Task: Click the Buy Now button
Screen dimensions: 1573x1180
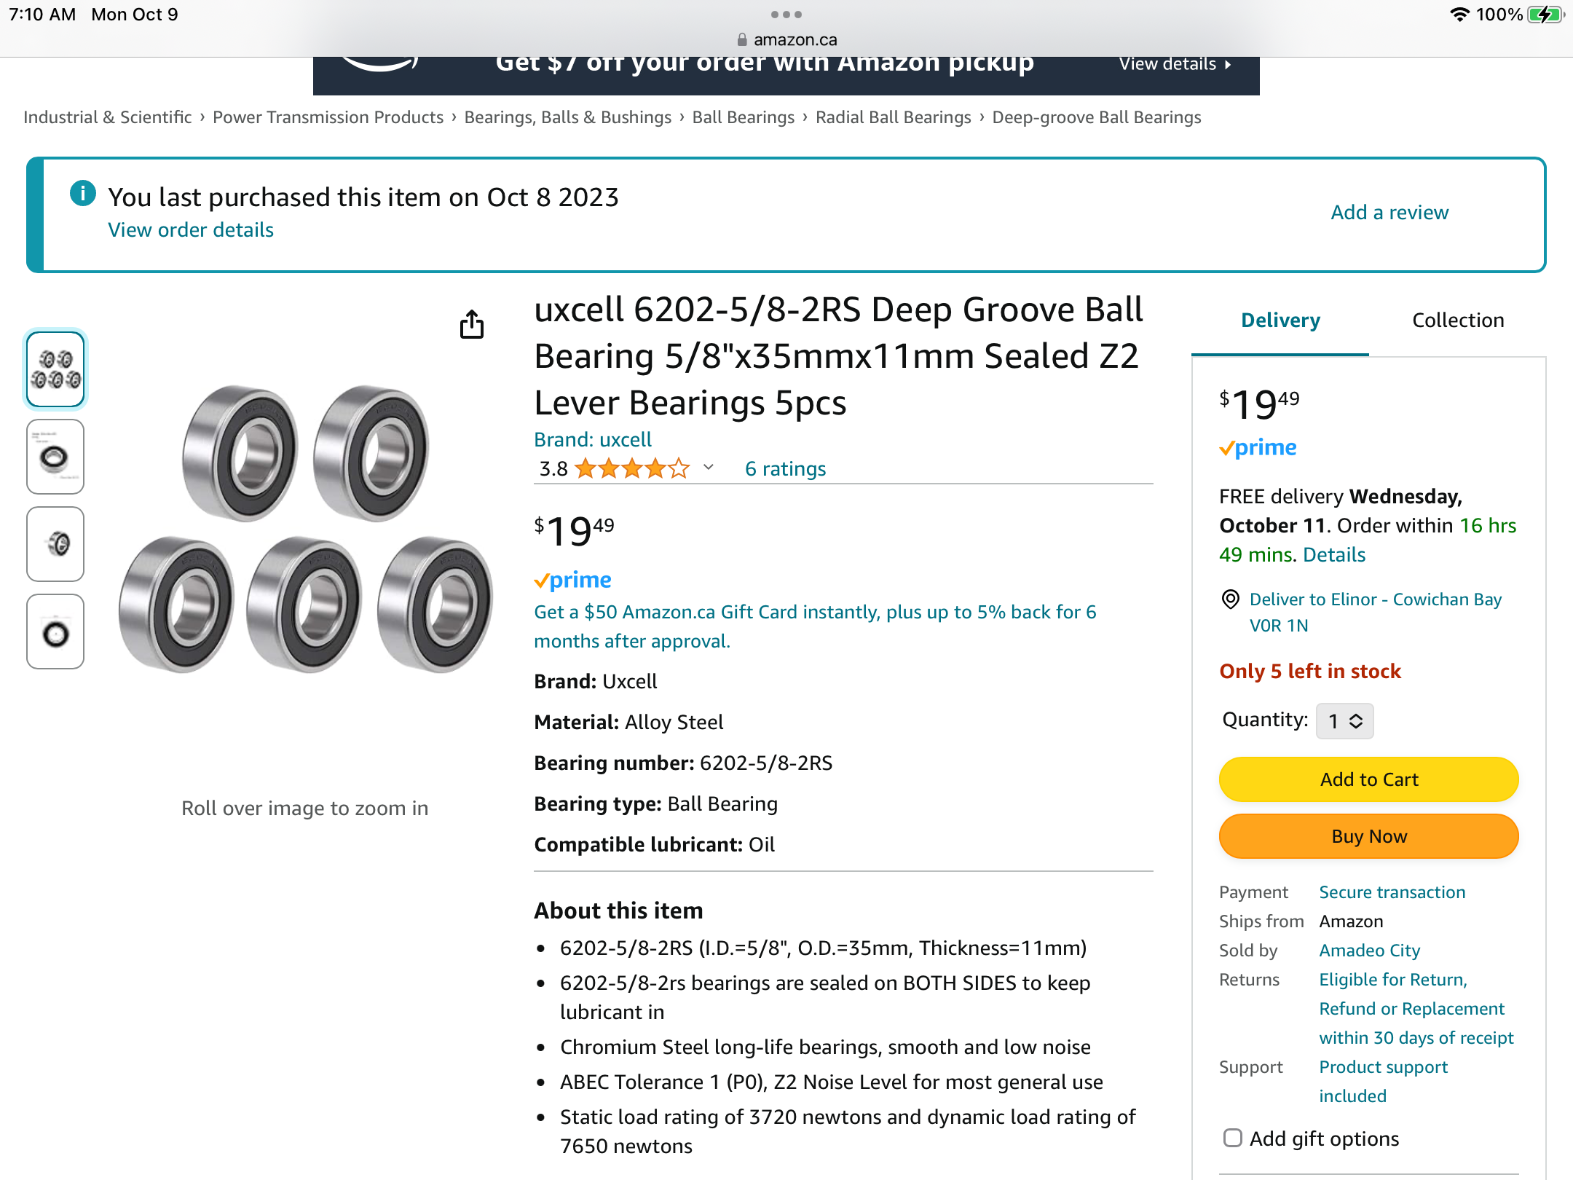Action: coord(1369,836)
